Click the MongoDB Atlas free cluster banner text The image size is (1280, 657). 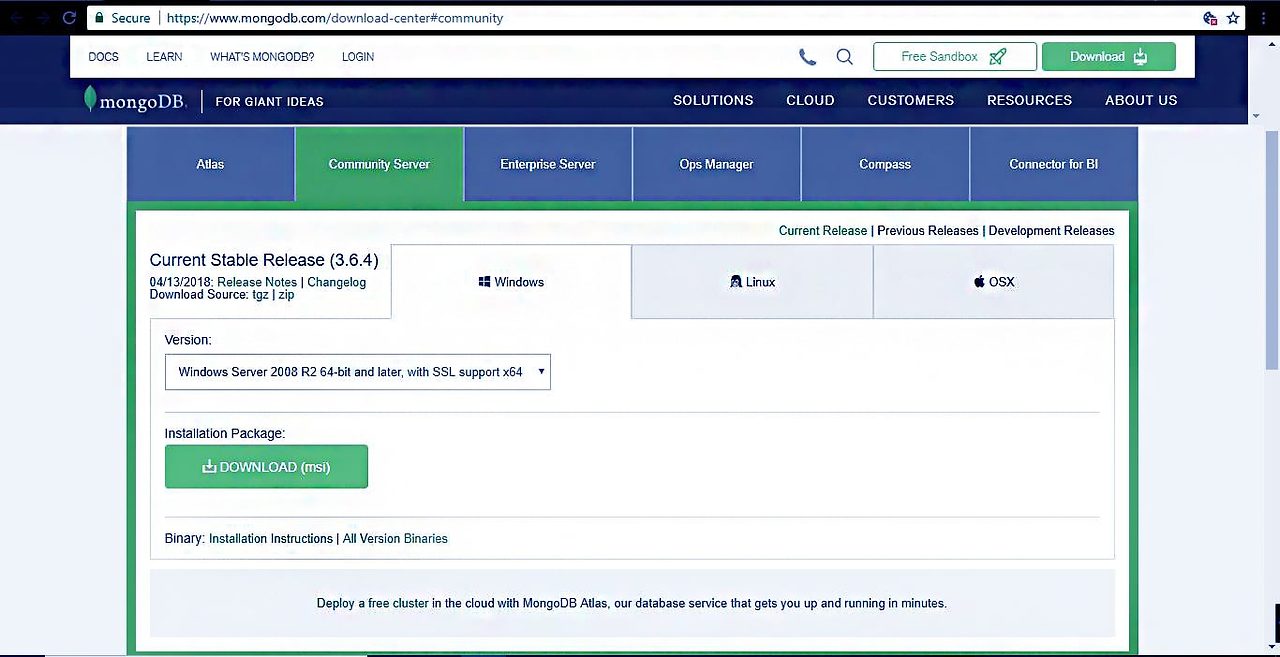[632, 603]
